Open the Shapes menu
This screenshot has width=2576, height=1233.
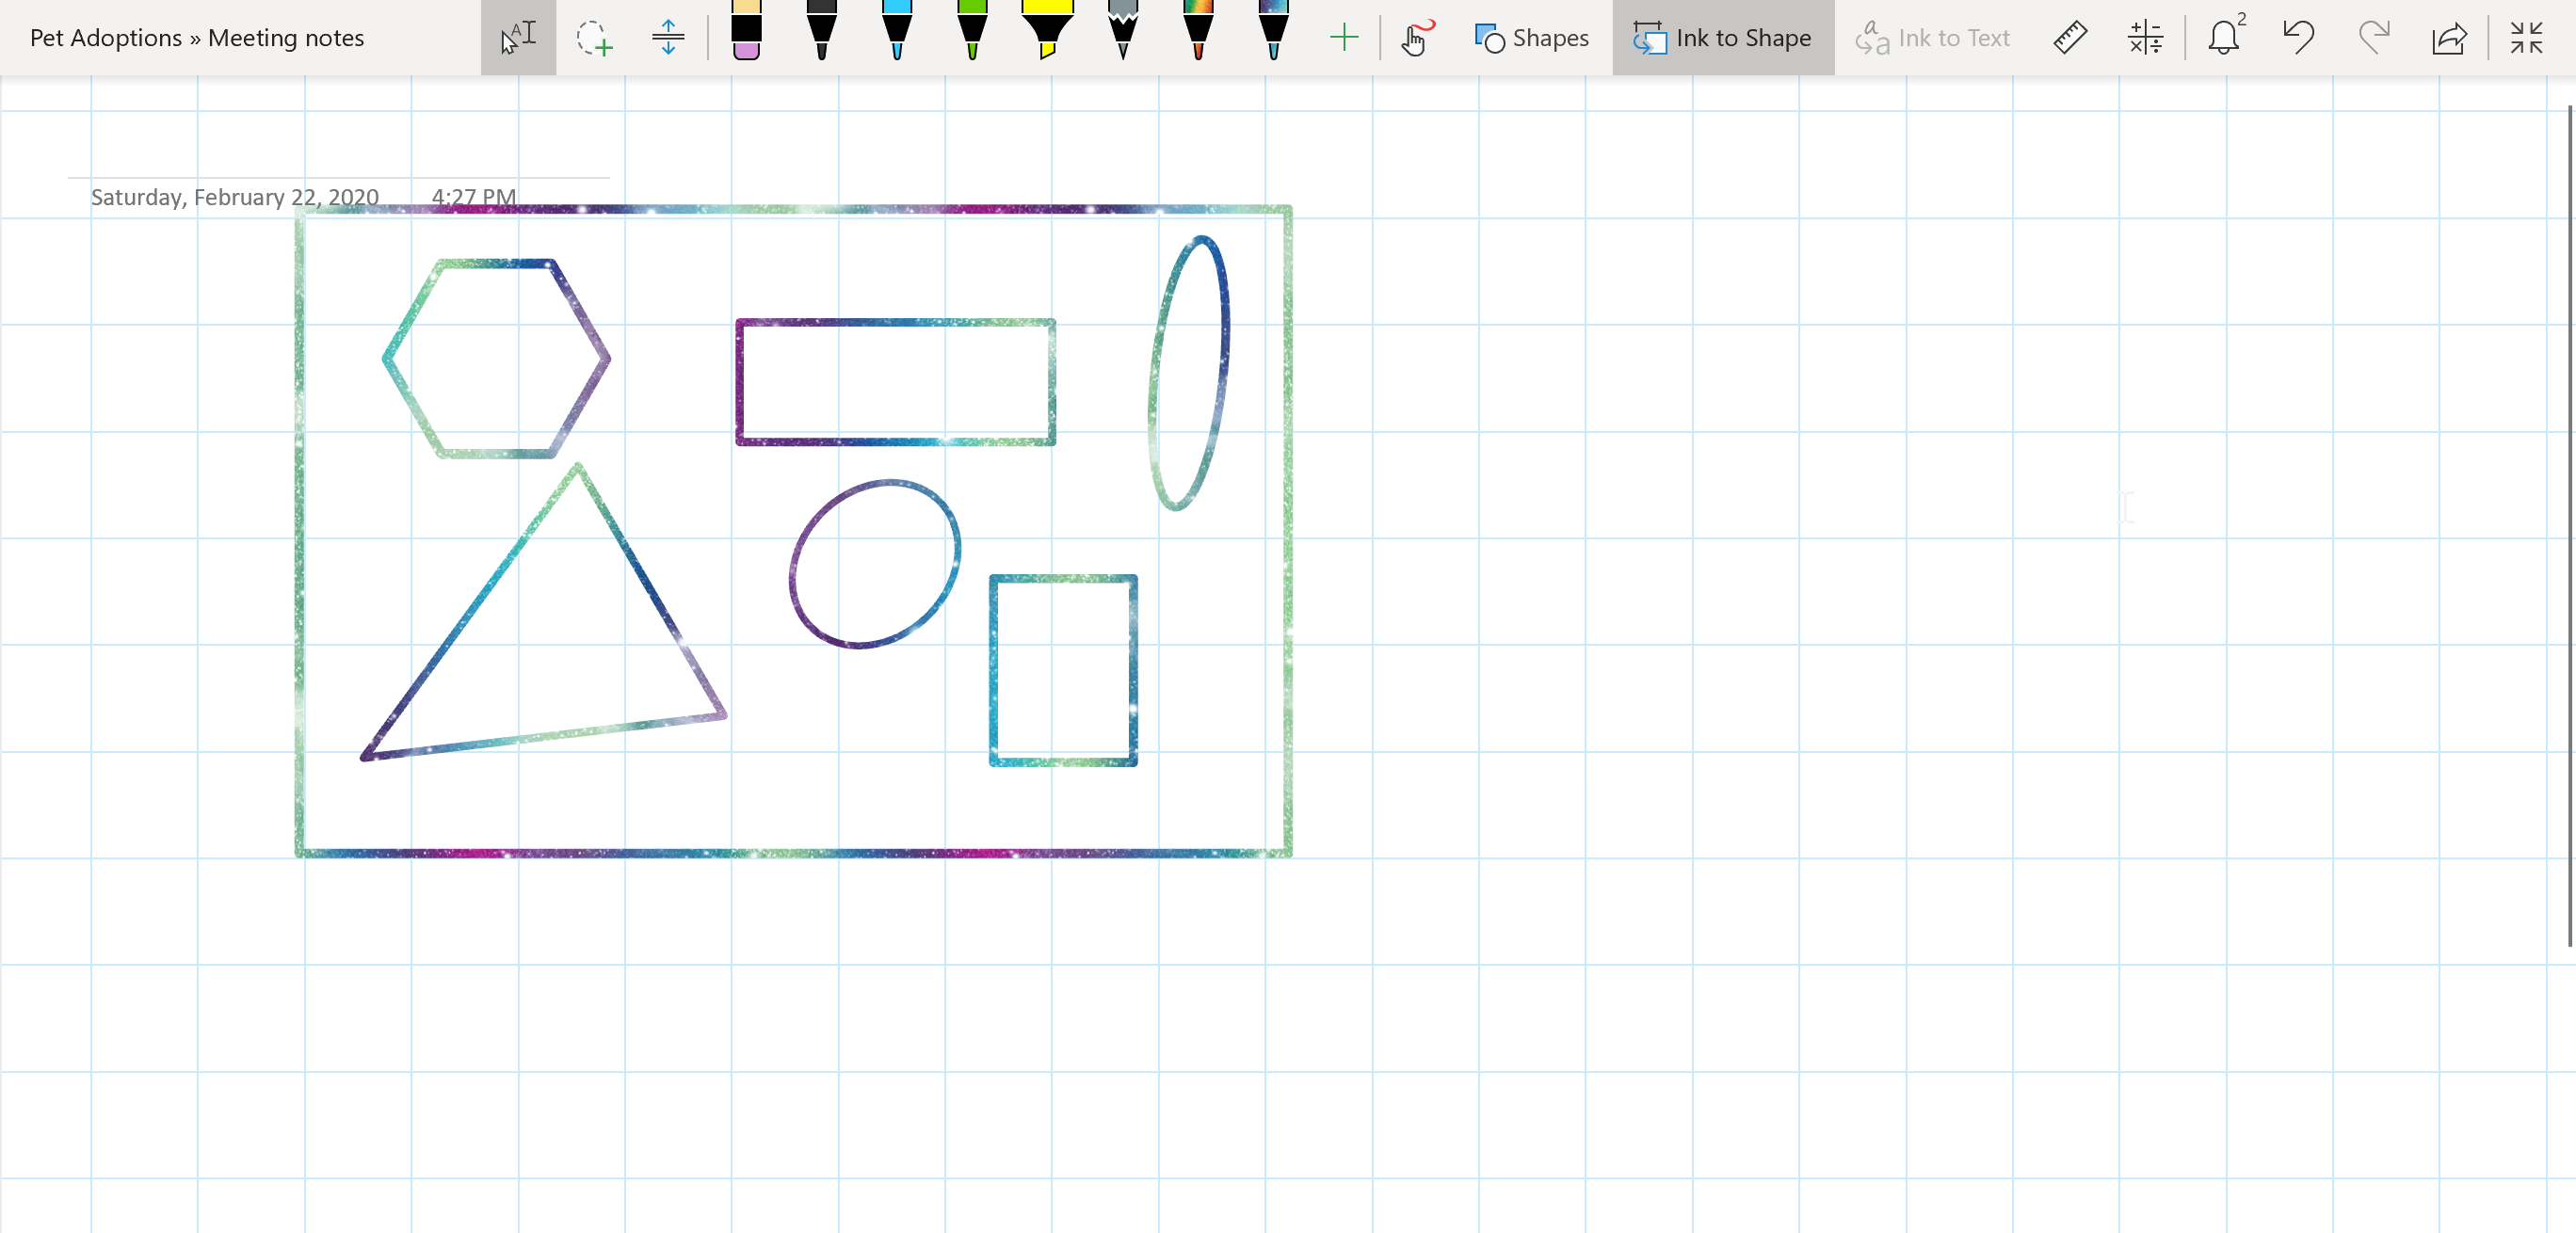click(1531, 38)
